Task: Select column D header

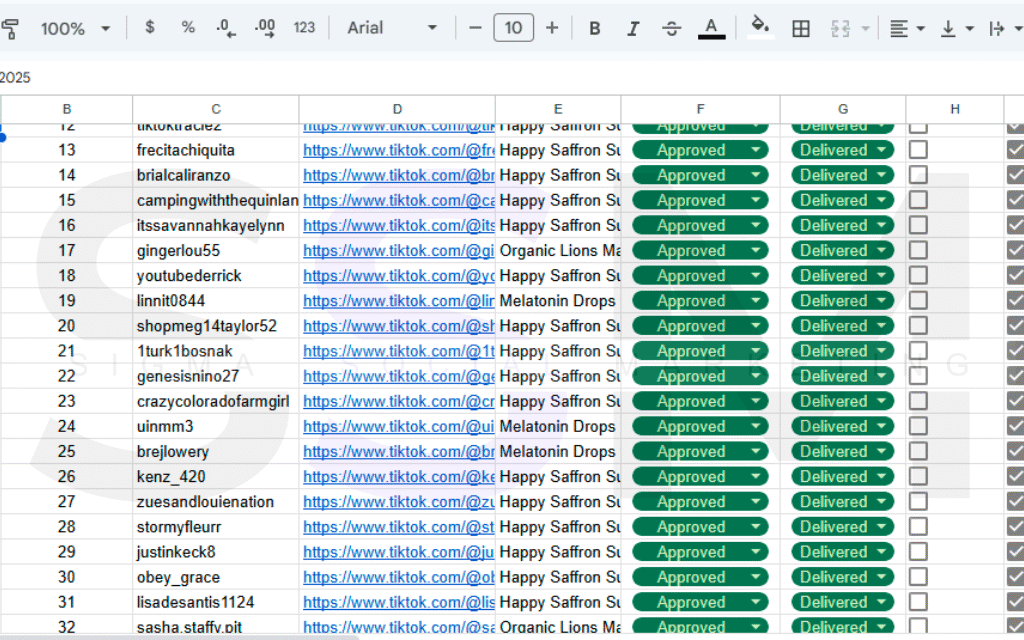Action: tap(397, 109)
